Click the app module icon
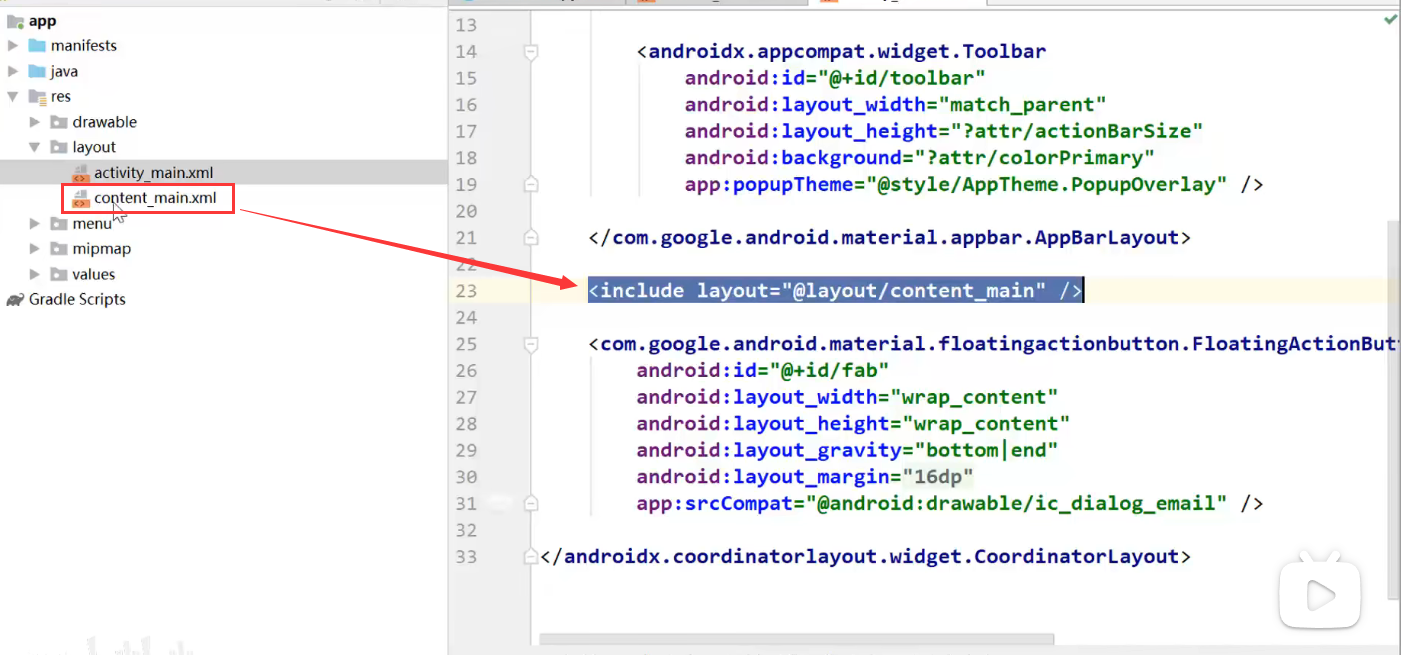1401x655 pixels. [15, 20]
